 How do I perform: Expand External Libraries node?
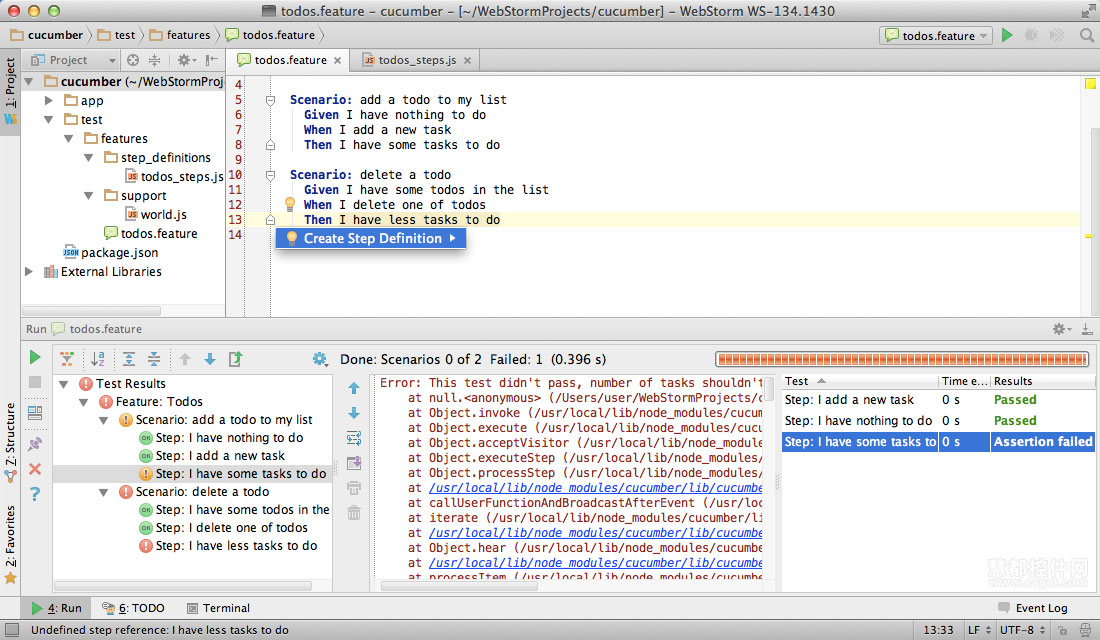click(29, 271)
